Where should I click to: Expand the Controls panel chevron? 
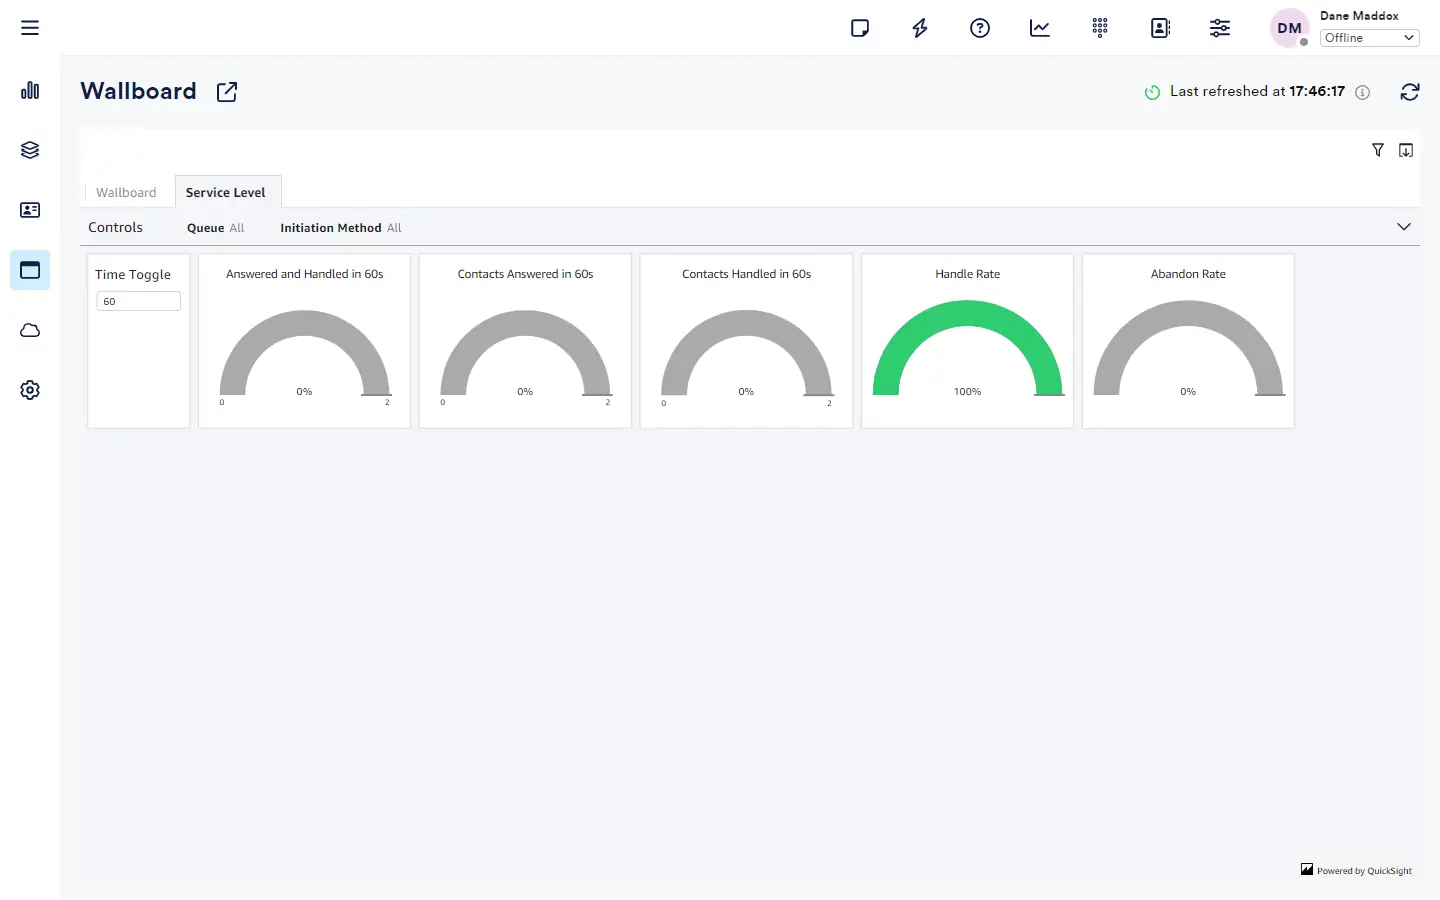(x=1404, y=227)
